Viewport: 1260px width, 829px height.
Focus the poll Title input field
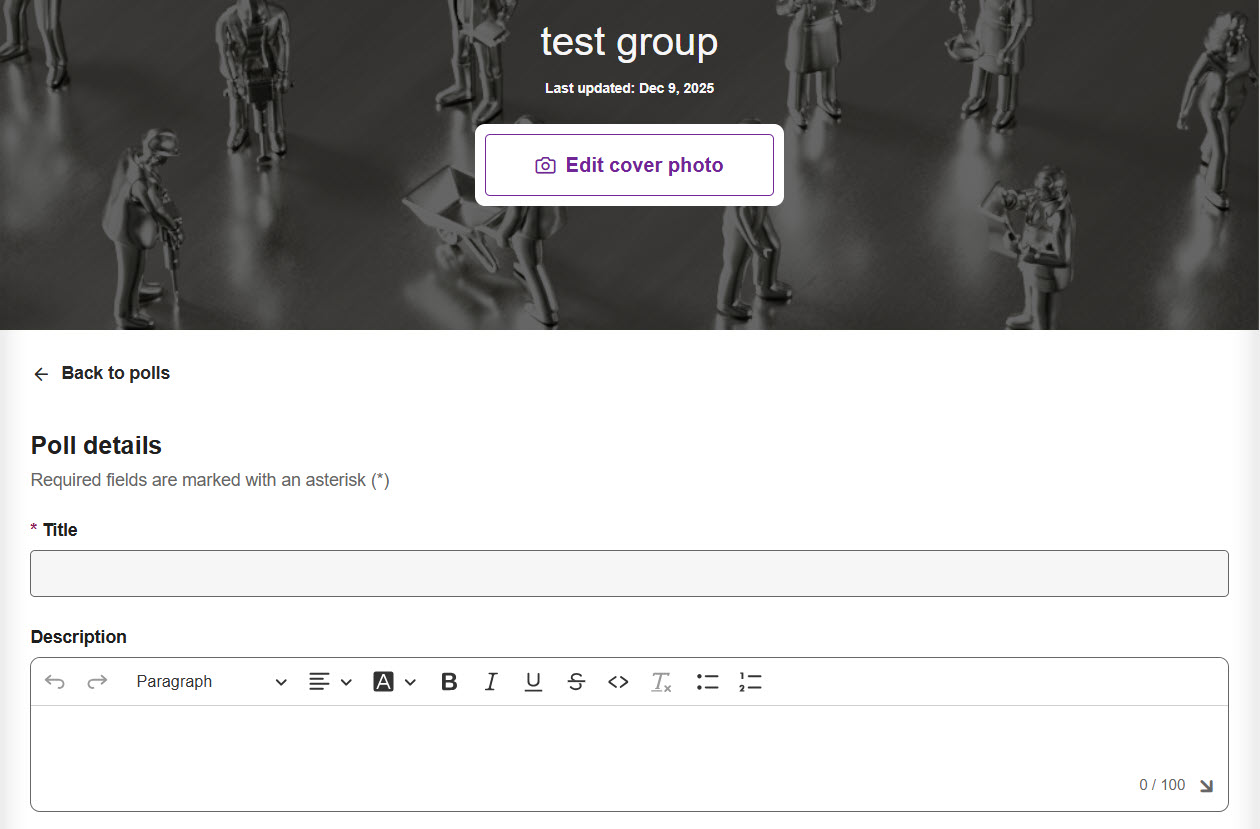629,573
